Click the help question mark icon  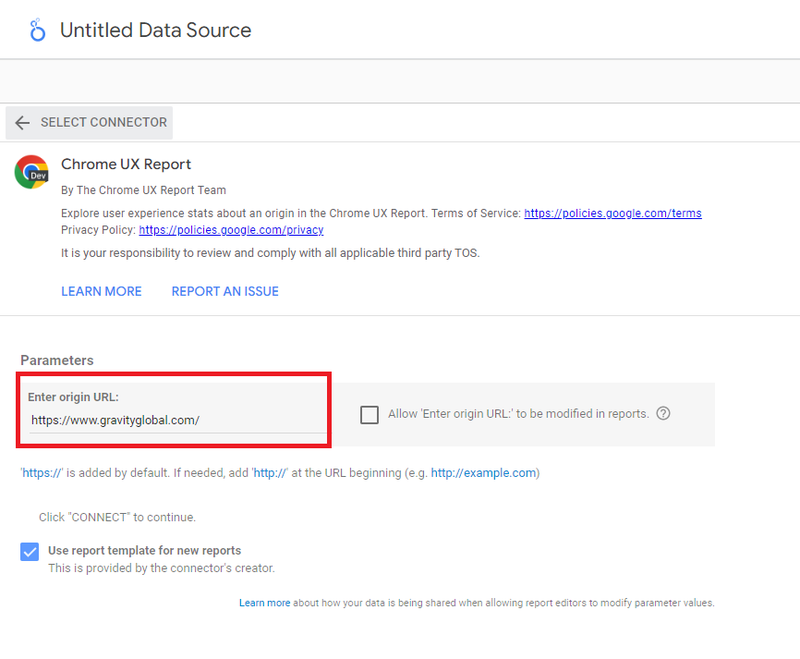point(663,413)
